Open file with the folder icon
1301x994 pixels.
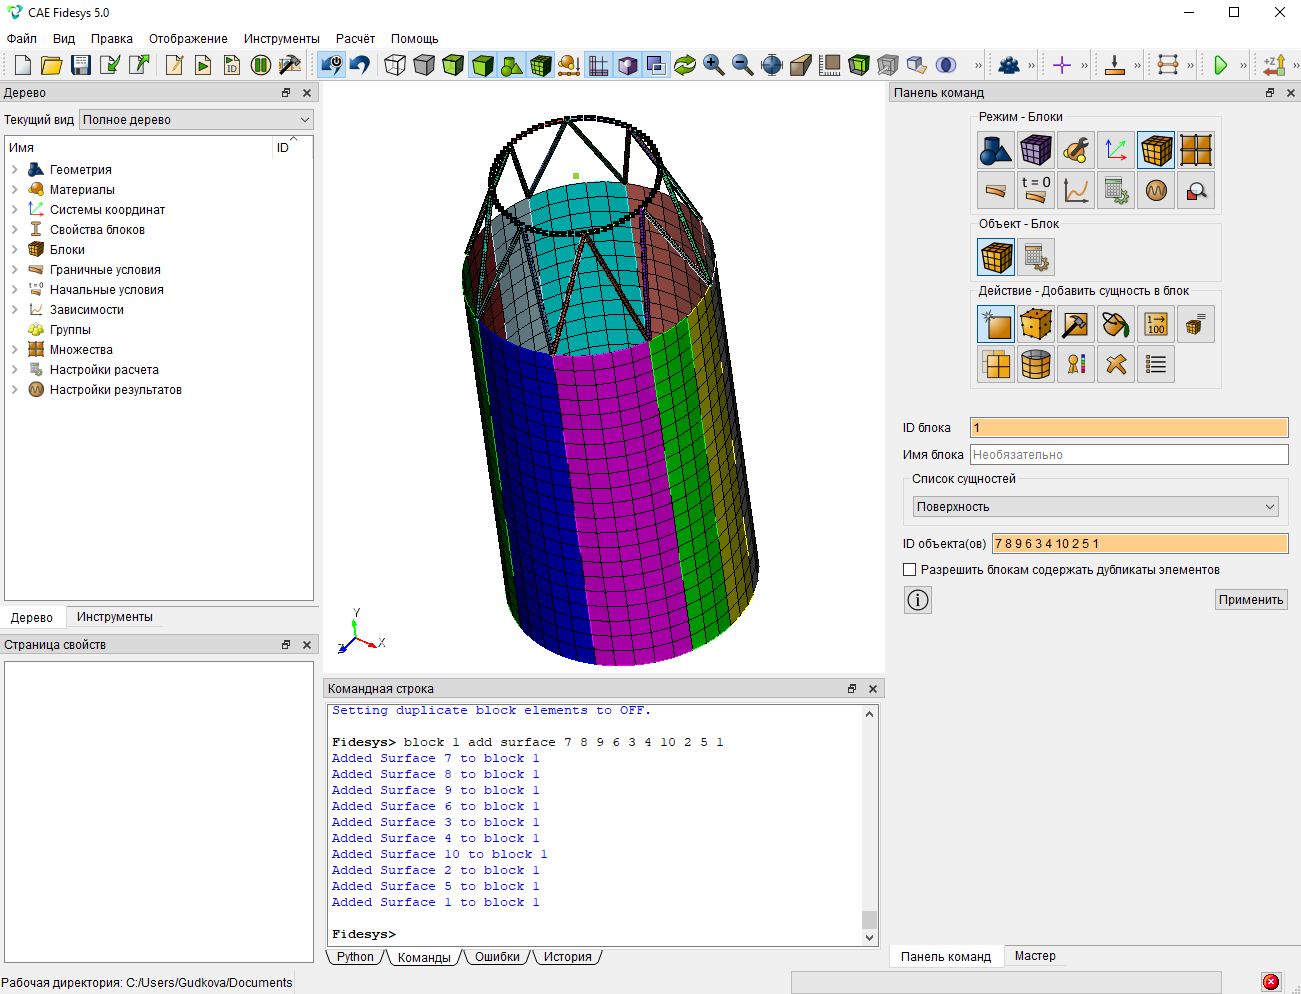[52, 65]
